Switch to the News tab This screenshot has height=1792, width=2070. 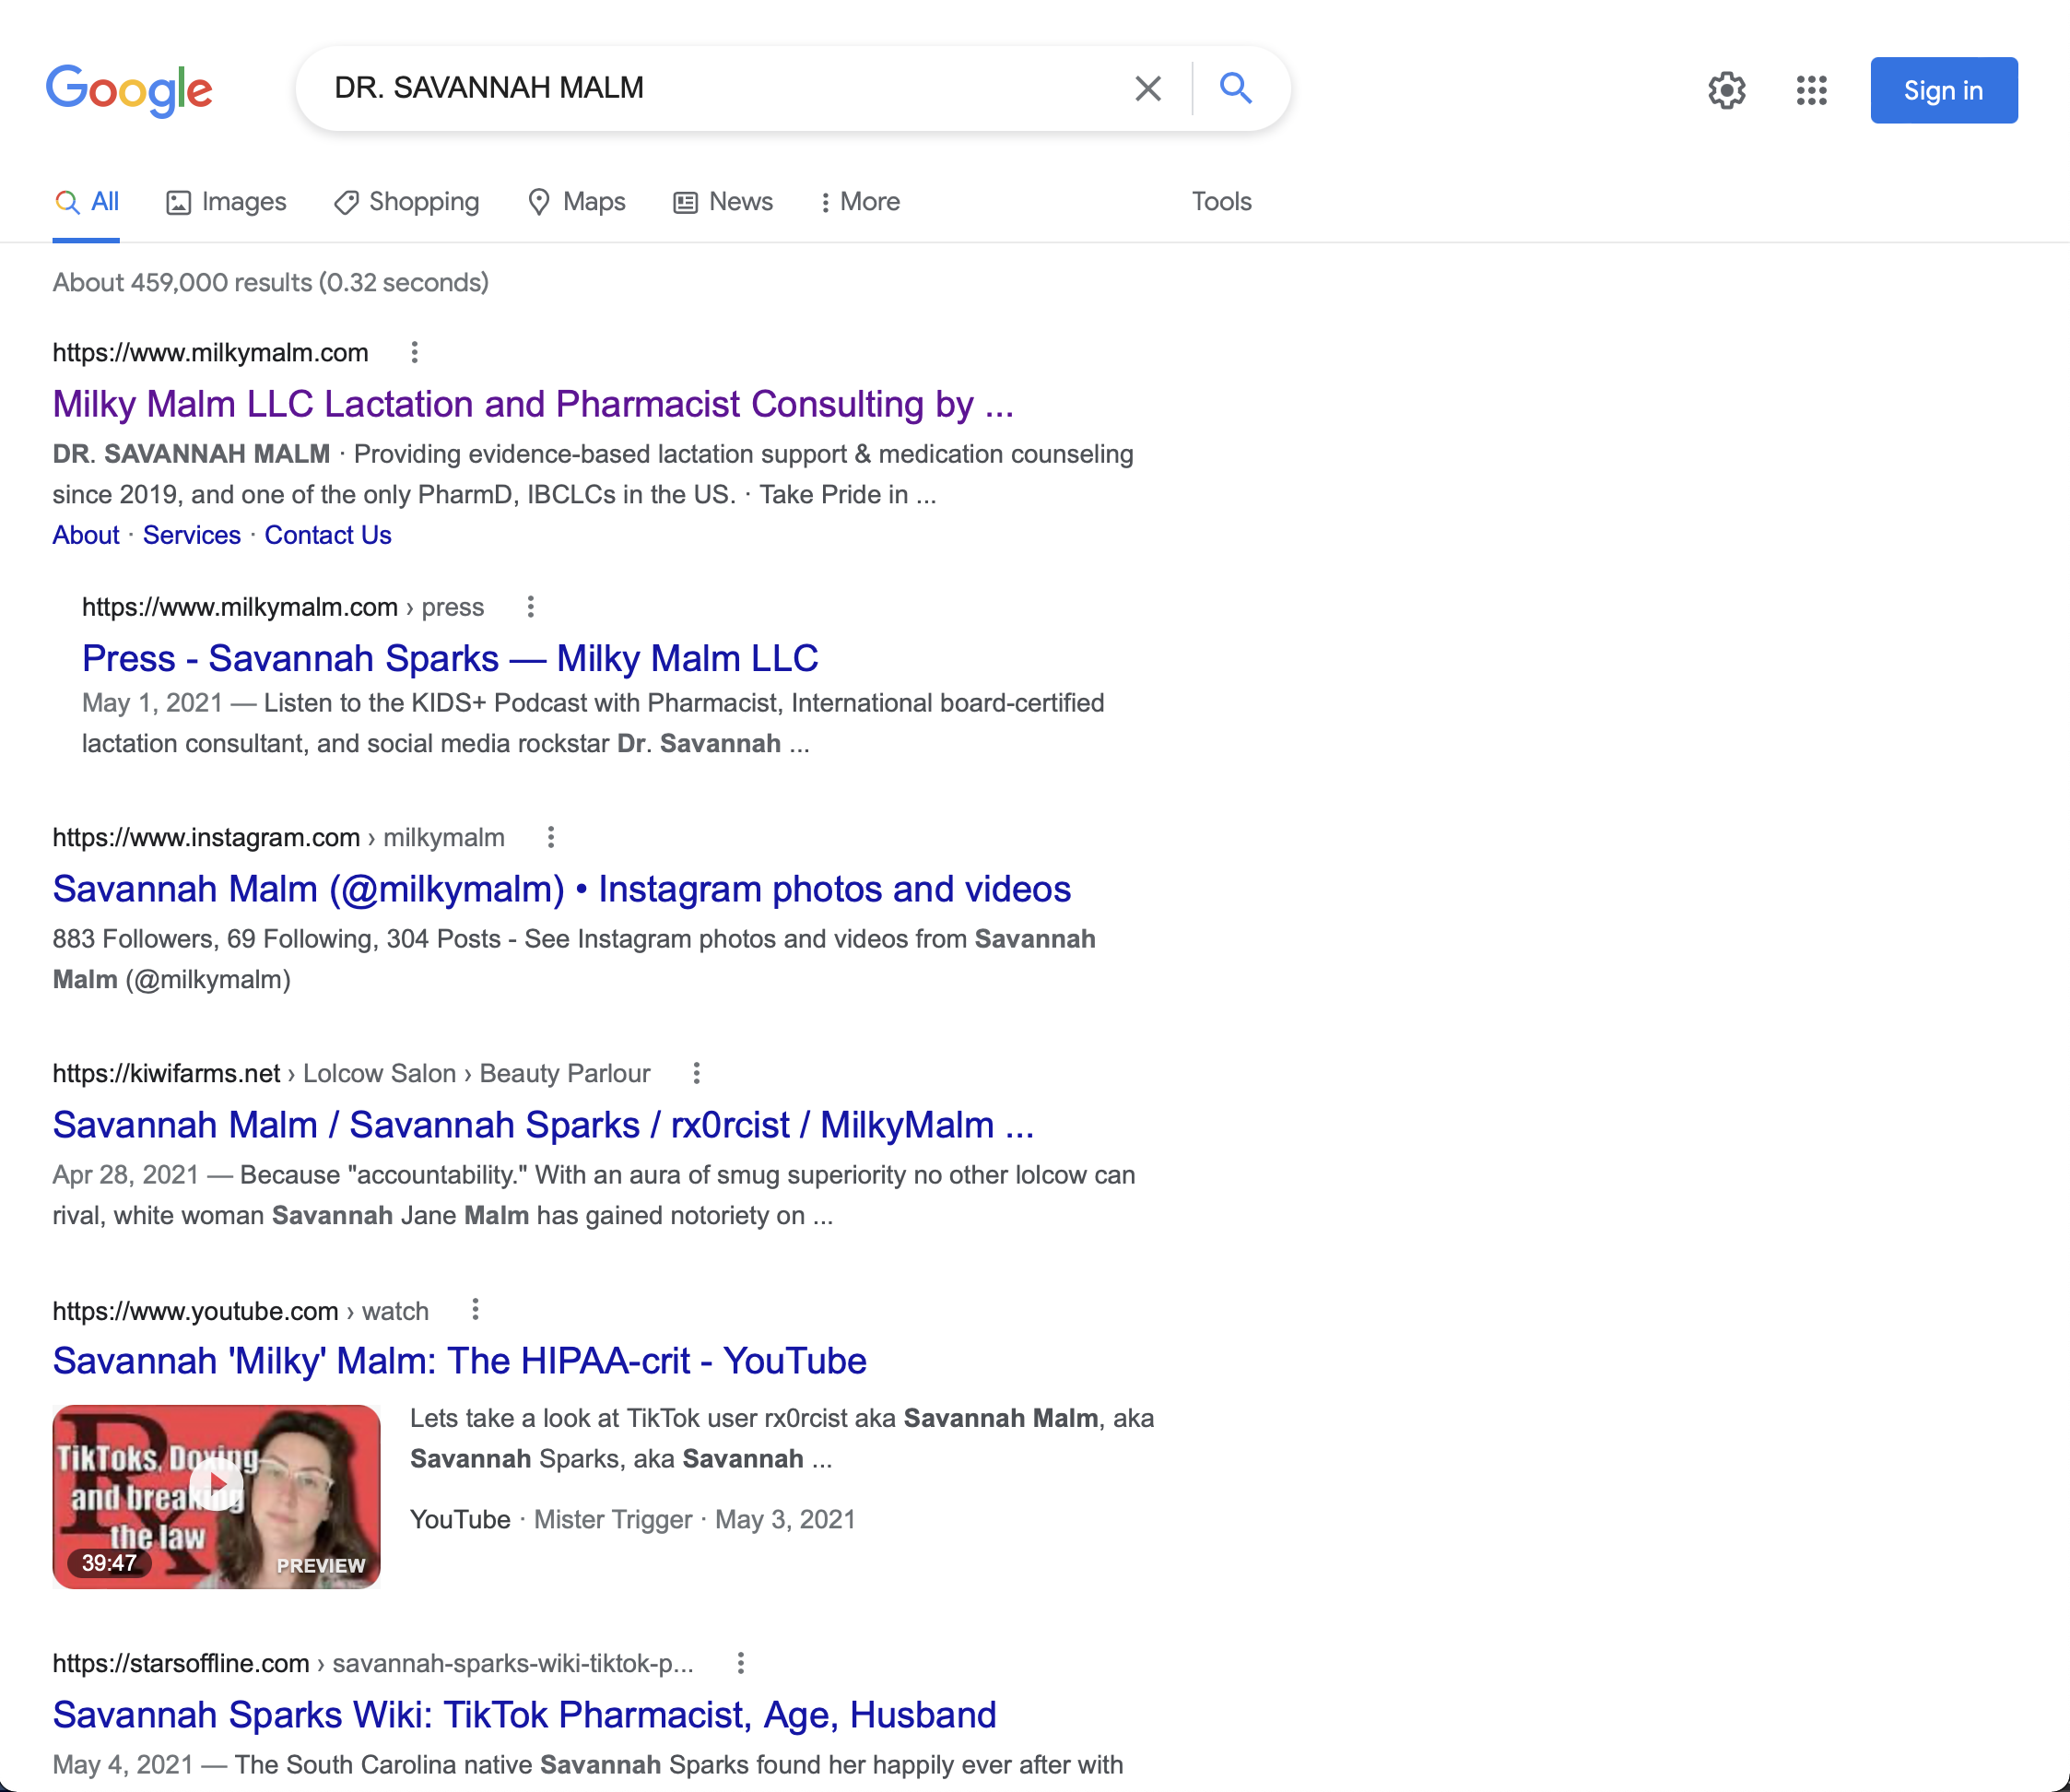coord(722,202)
